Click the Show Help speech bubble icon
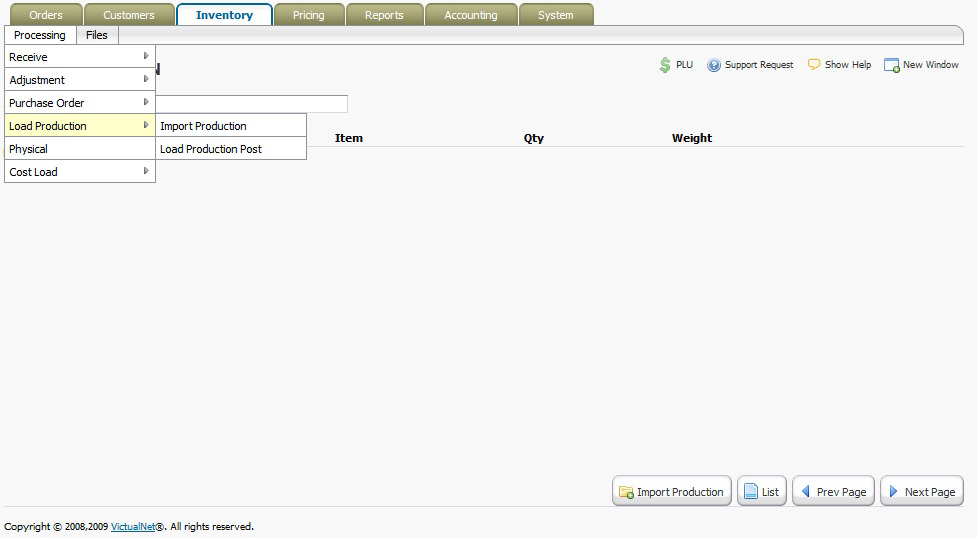This screenshot has width=977, height=538. click(x=814, y=64)
